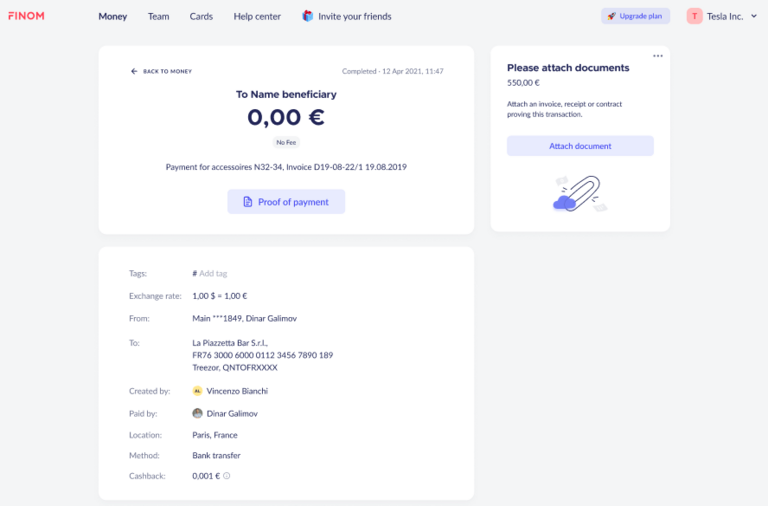Click the gift icon beside Invite your friends
This screenshot has width=768, height=506.
[x=307, y=16]
